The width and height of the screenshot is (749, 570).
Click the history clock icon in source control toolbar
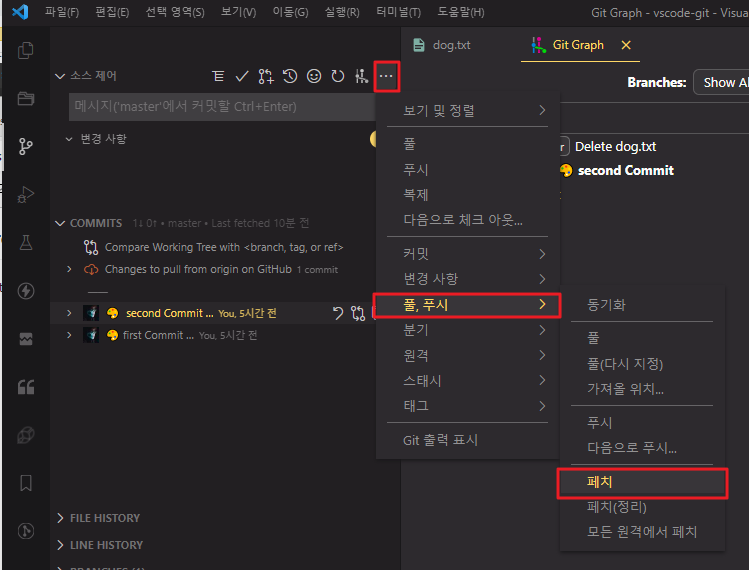click(290, 76)
